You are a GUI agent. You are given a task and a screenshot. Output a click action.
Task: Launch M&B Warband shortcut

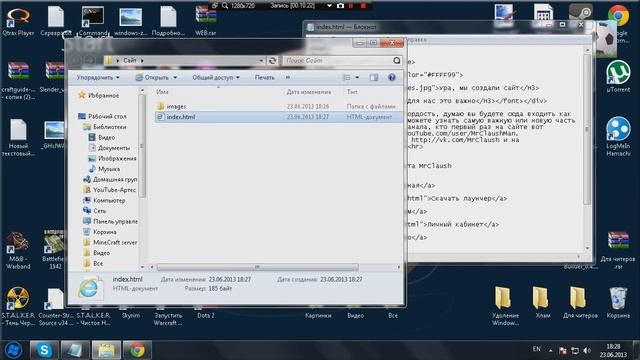18,251
